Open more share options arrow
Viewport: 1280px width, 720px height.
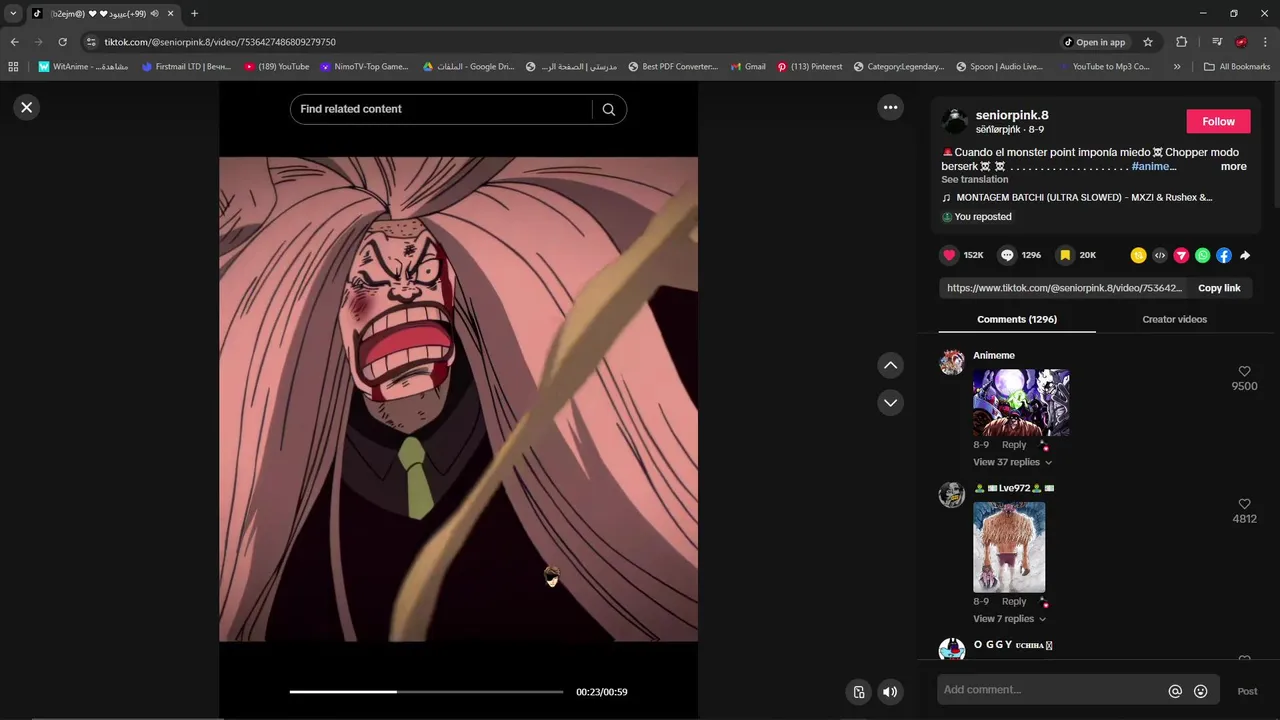pyautogui.click(x=1245, y=255)
